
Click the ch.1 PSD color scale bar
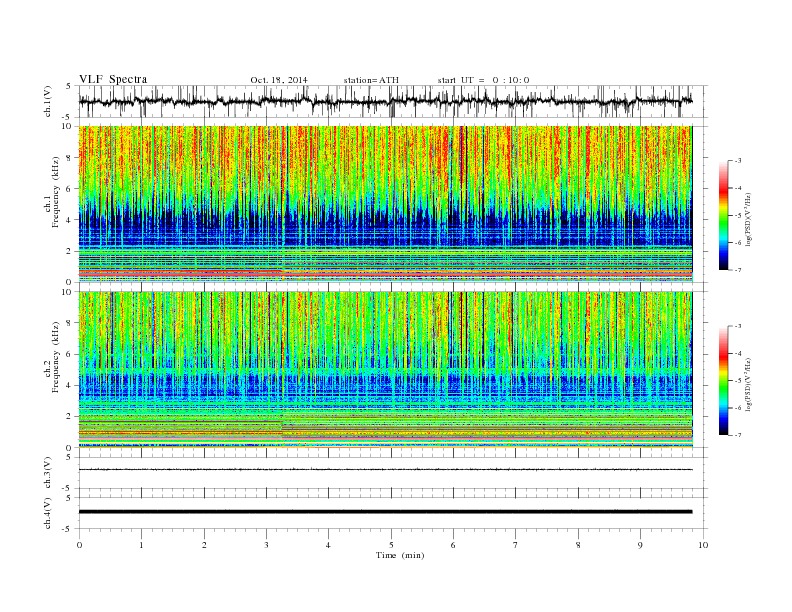tap(724, 215)
